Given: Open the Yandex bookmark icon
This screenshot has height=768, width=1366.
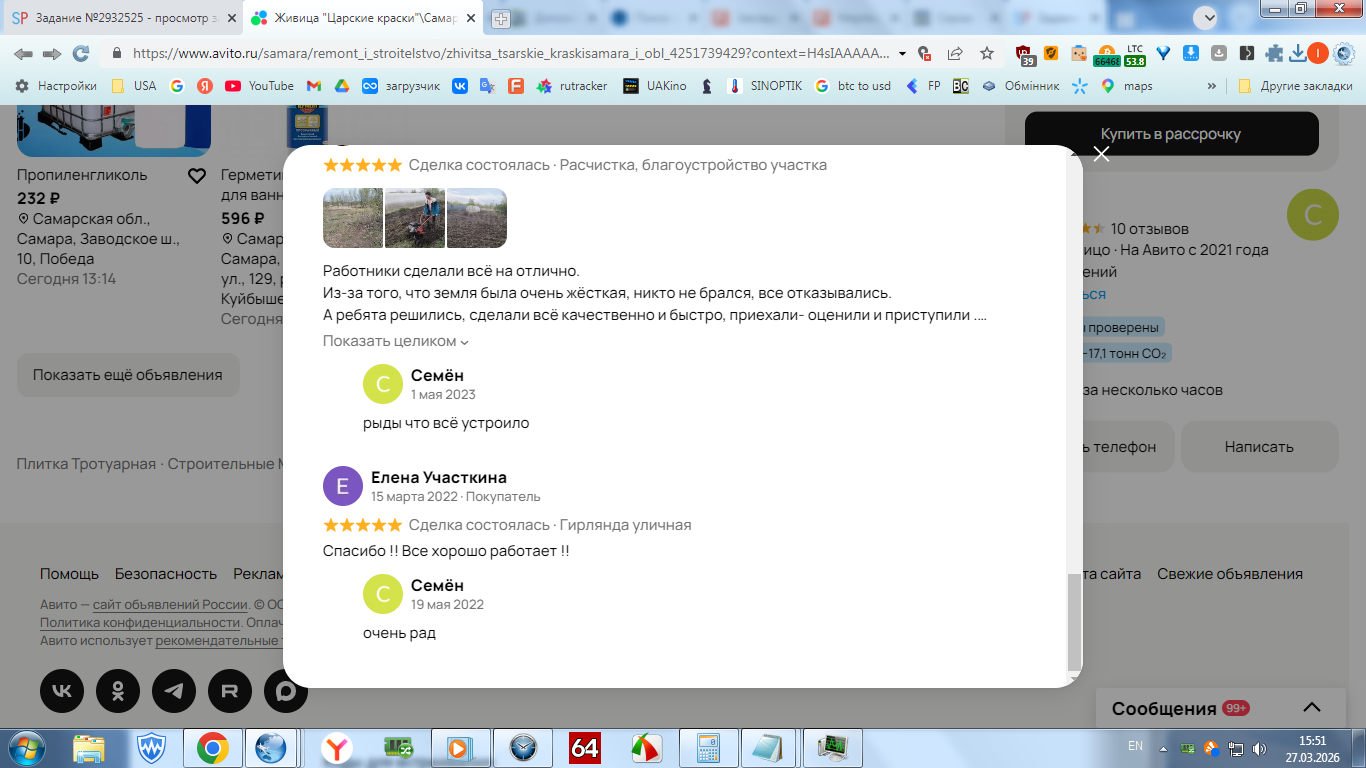Looking at the screenshot, I should (x=205, y=86).
